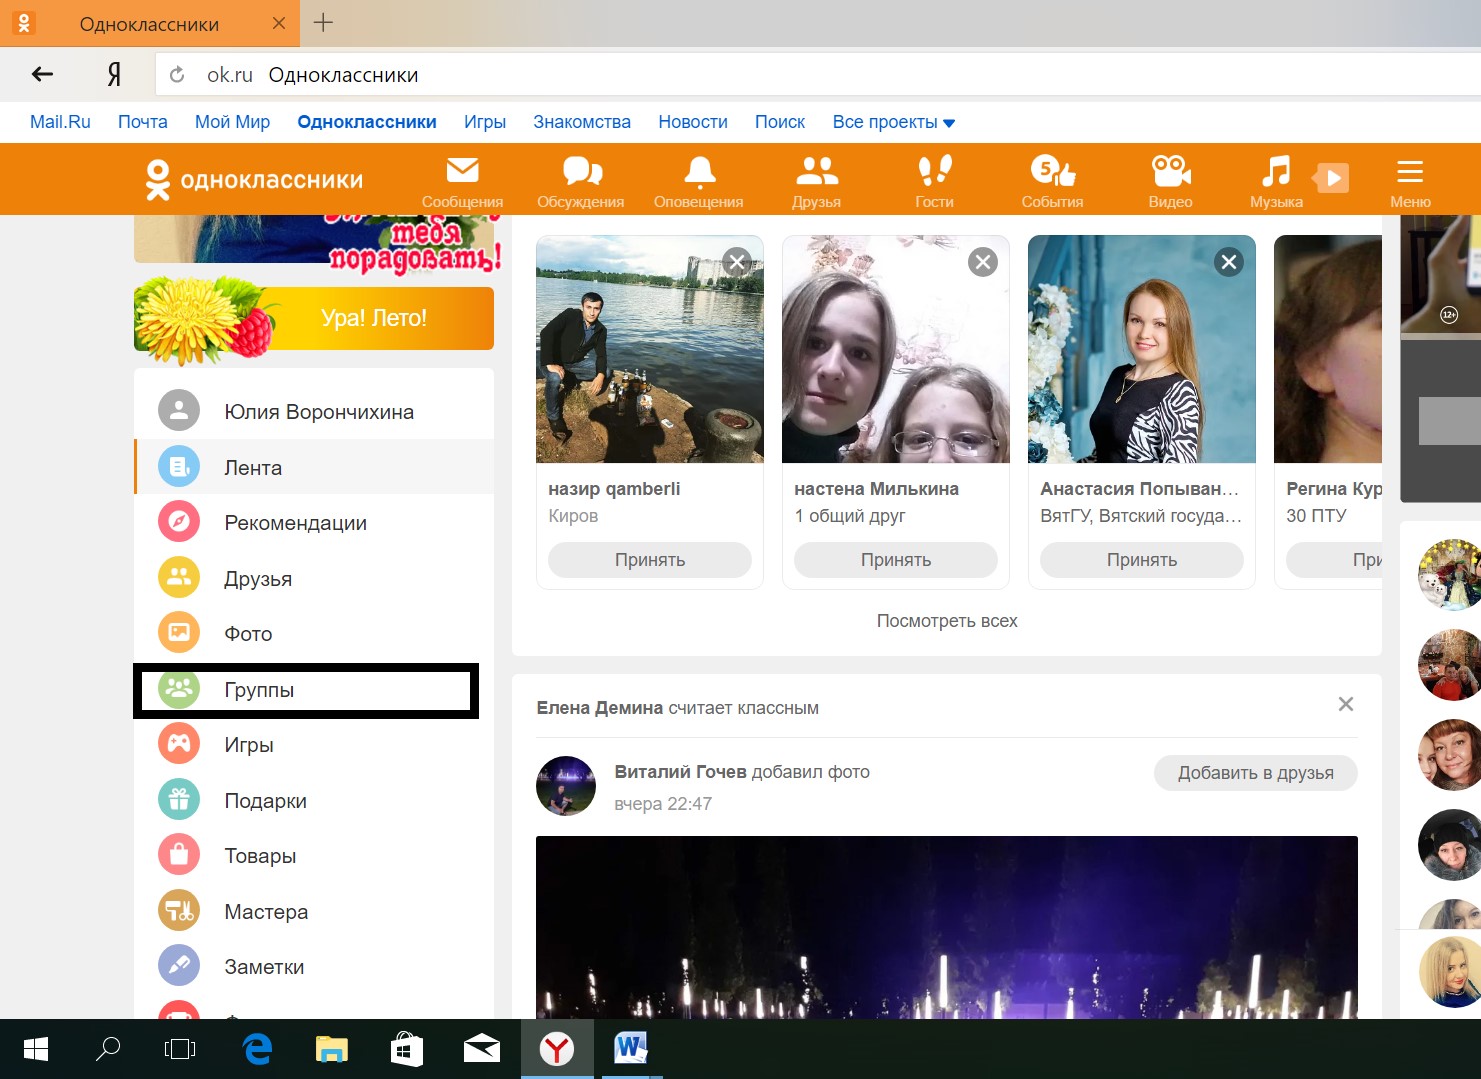
Task: Click Yandex Я home button
Action: click(114, 74)
